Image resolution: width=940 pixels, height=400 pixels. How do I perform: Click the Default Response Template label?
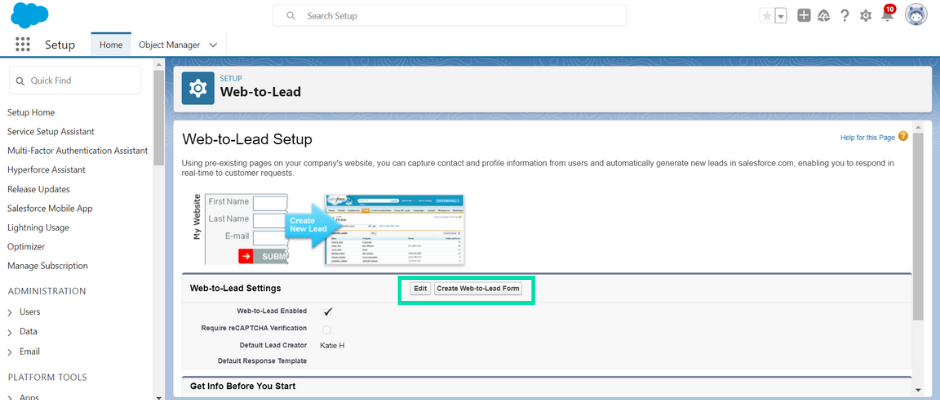[x=263, y=361]
